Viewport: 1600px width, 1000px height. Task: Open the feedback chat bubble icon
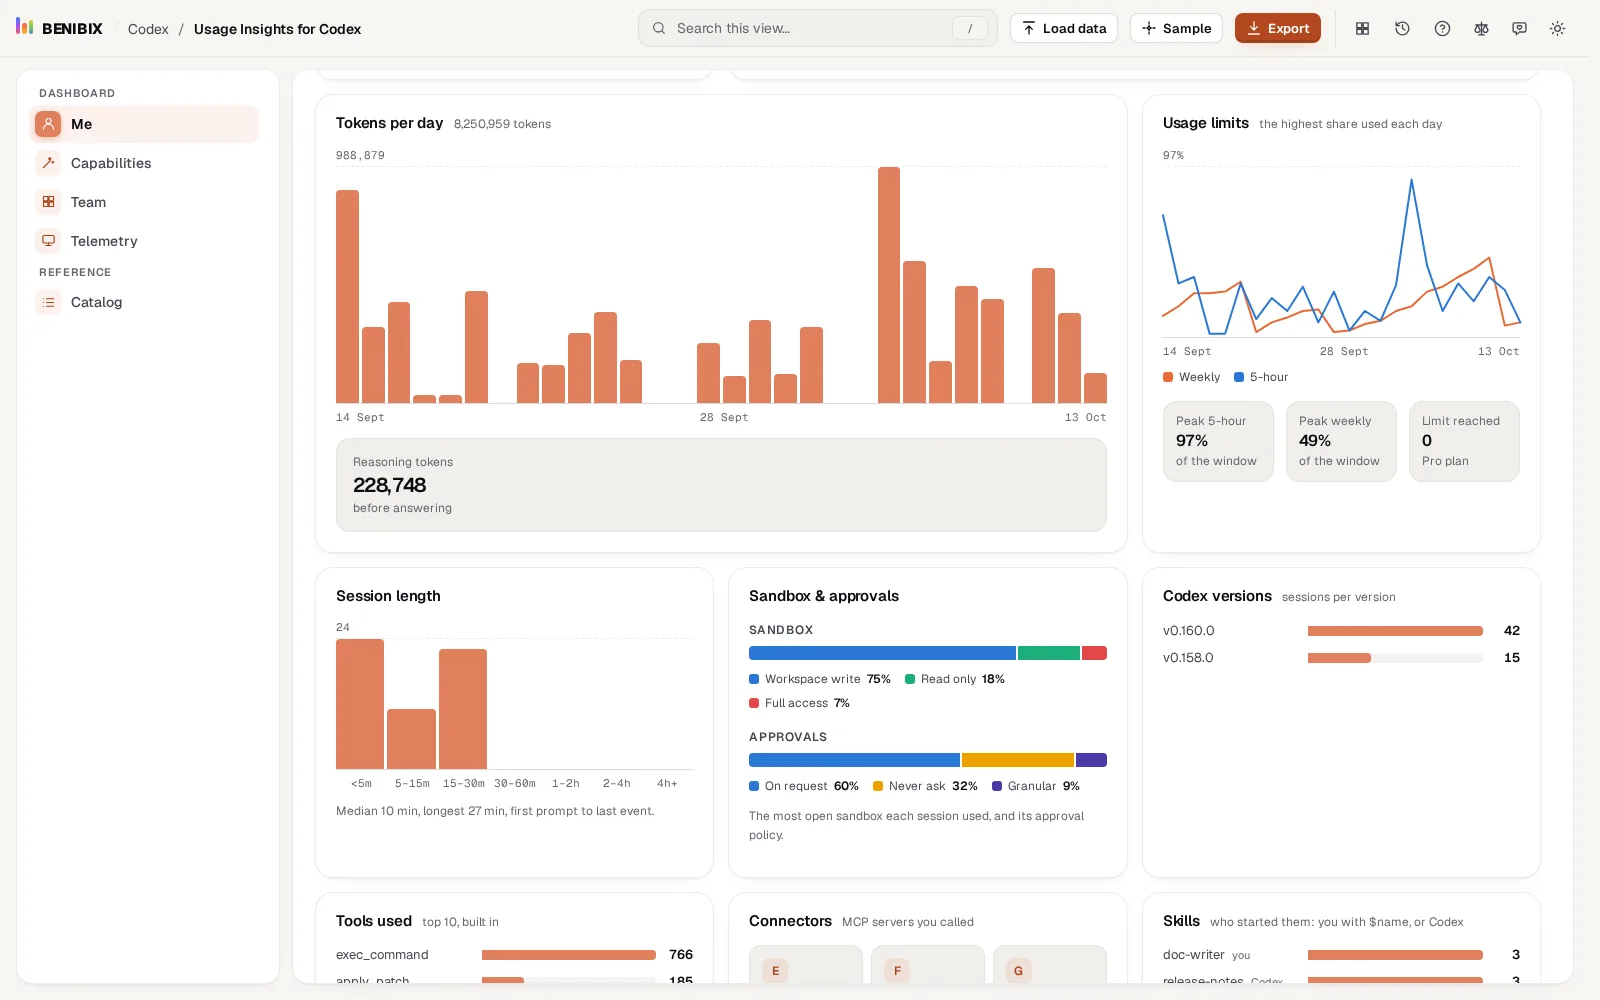pyautogui.click(x=1519, y=29)
